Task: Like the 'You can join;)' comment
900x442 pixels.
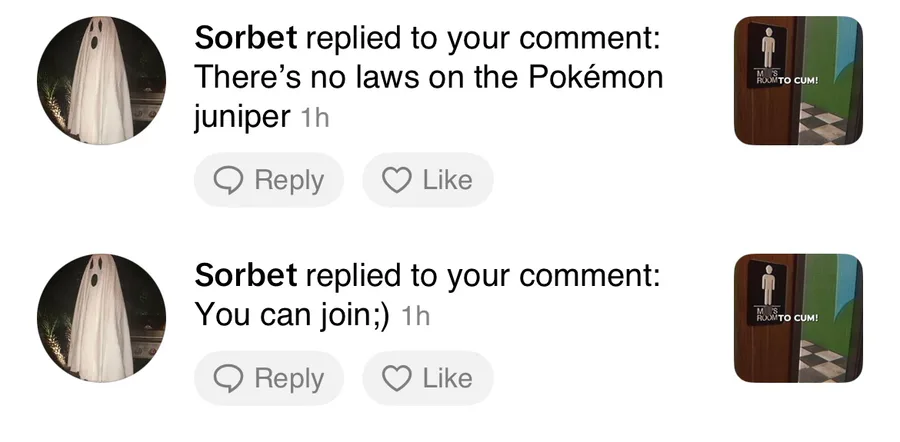Action: pyautogui.click(x=428, y=379)
